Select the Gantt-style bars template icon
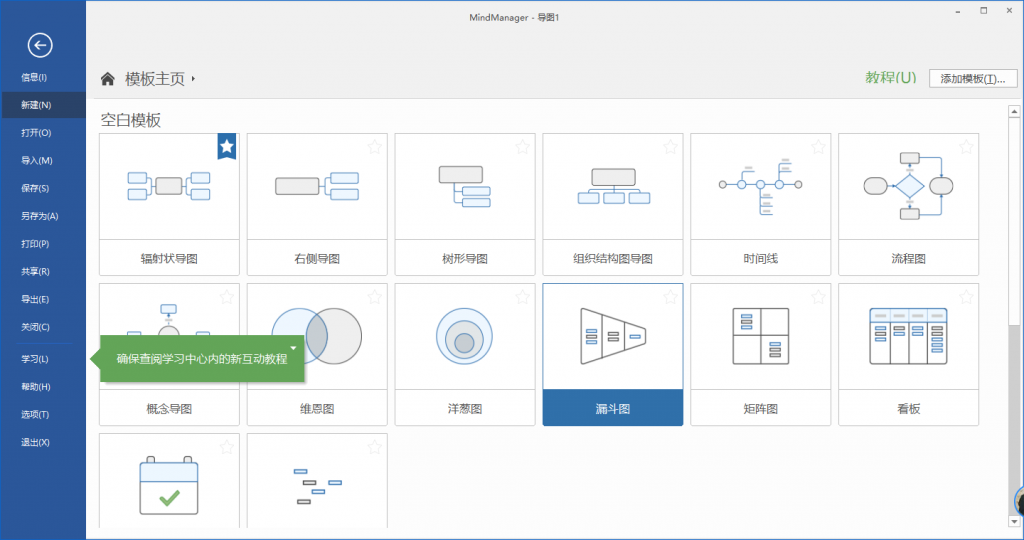1024x540 pixels. pos(317,486)
